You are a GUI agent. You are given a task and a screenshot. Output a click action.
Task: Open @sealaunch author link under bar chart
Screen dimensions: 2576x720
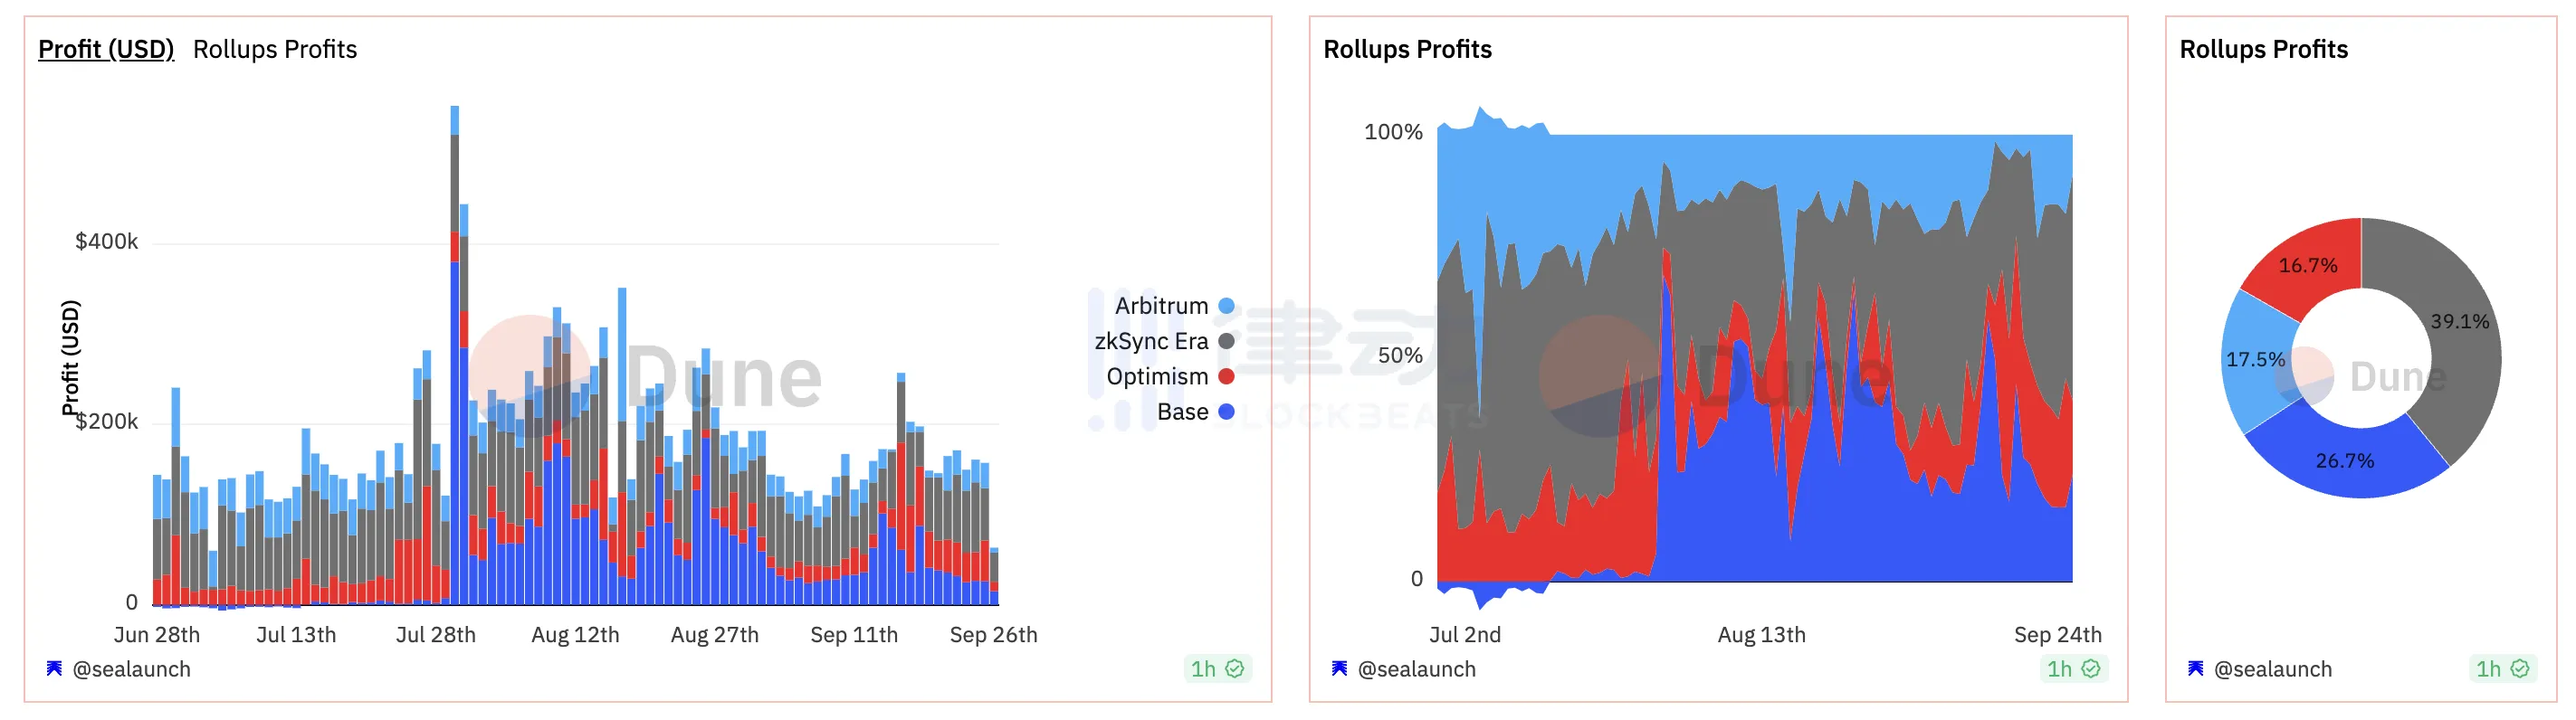point(131,669)
